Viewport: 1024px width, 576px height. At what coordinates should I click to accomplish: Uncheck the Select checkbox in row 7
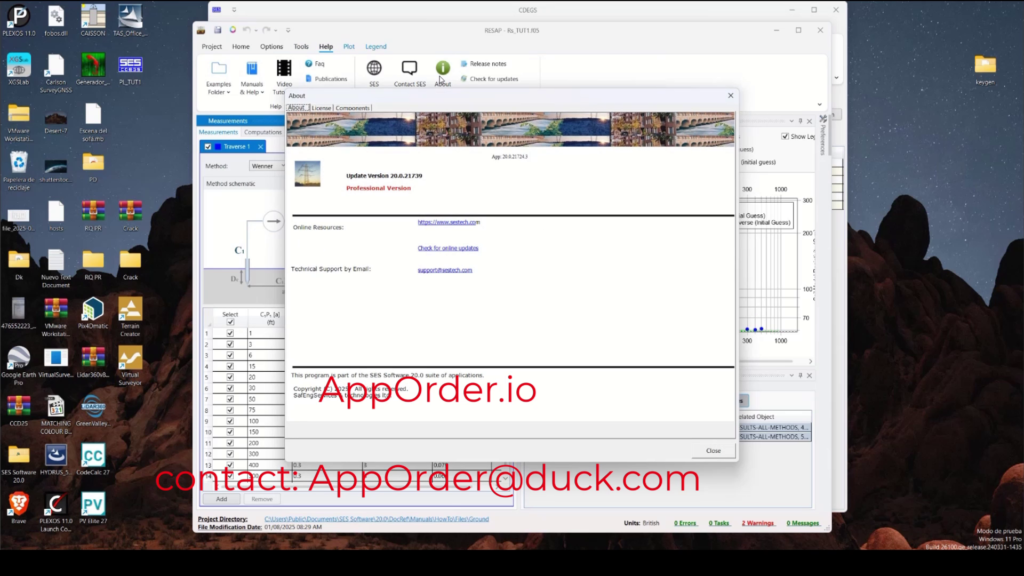coord(230,399)
